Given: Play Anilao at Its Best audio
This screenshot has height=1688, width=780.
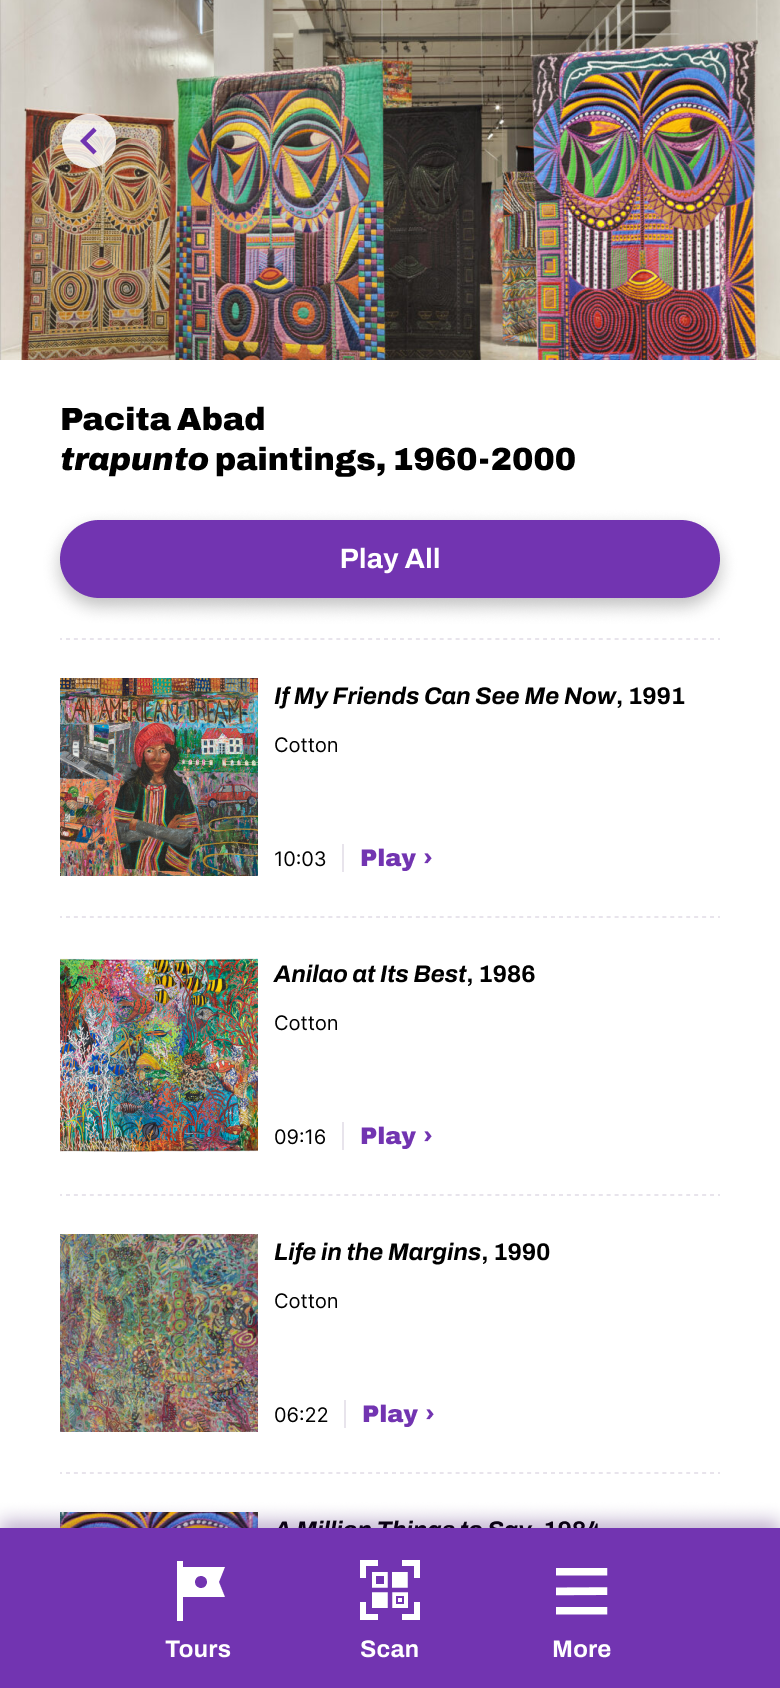Looking at the screenshot, I should click(x=396, y=1136).
